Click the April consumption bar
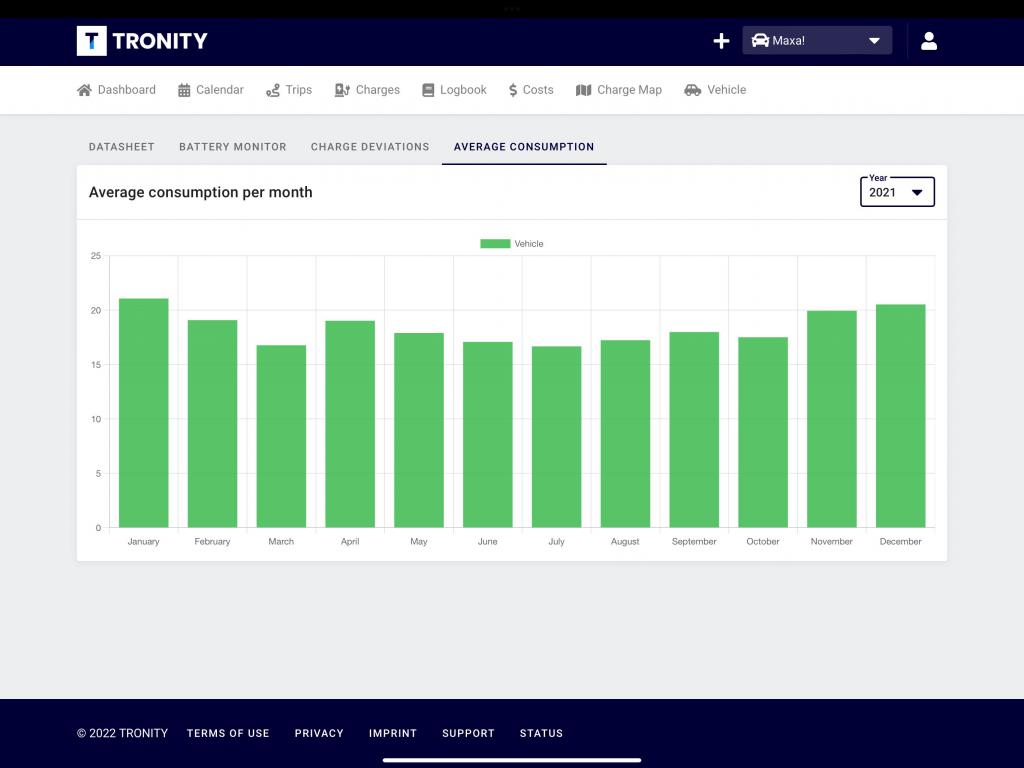Screen dimensions: 1024x768 [350, 424]
